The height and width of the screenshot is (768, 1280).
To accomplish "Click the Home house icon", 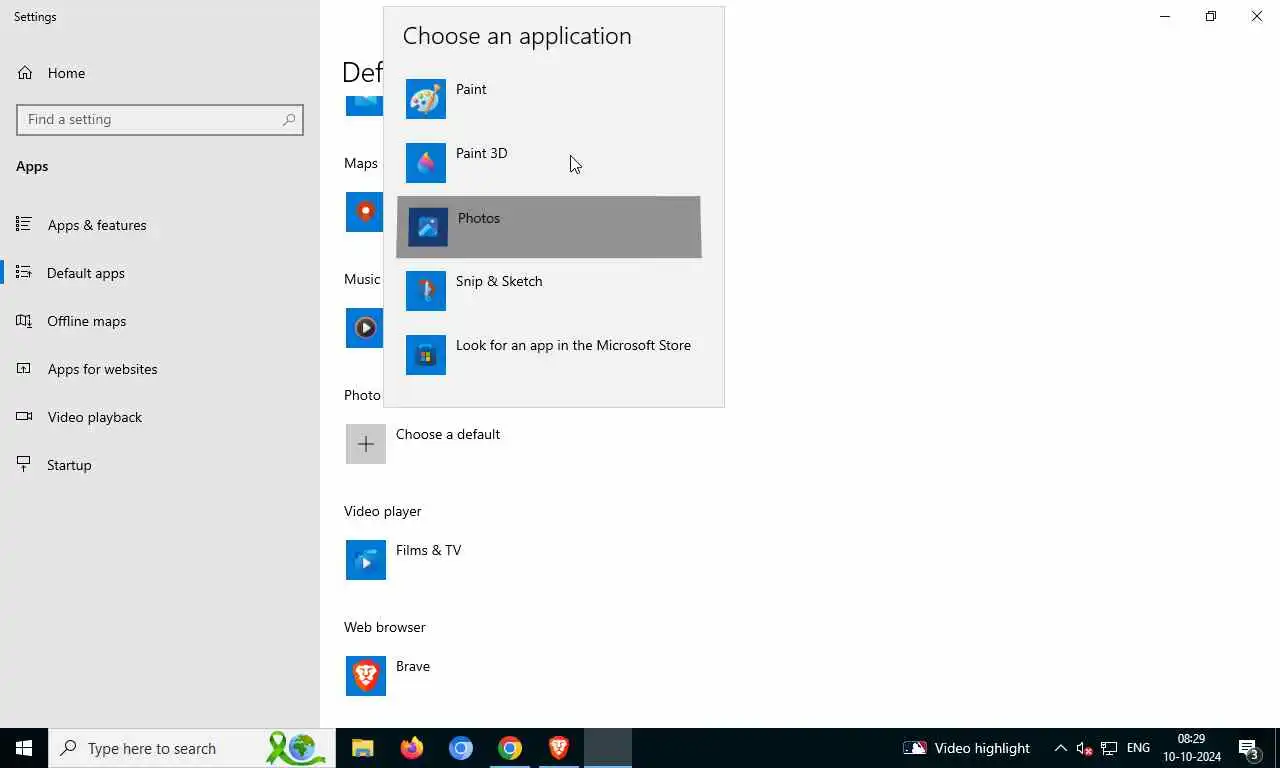I will pyautogui.click(x=25, y=73).
